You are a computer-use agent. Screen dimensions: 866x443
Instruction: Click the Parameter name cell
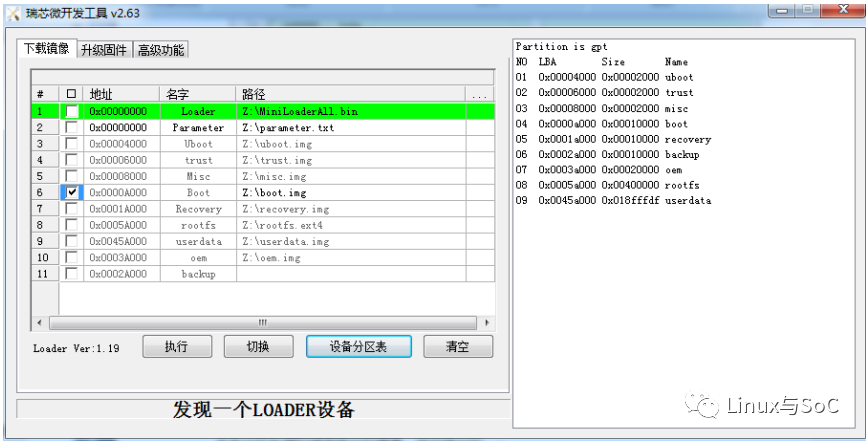(198, 128)
